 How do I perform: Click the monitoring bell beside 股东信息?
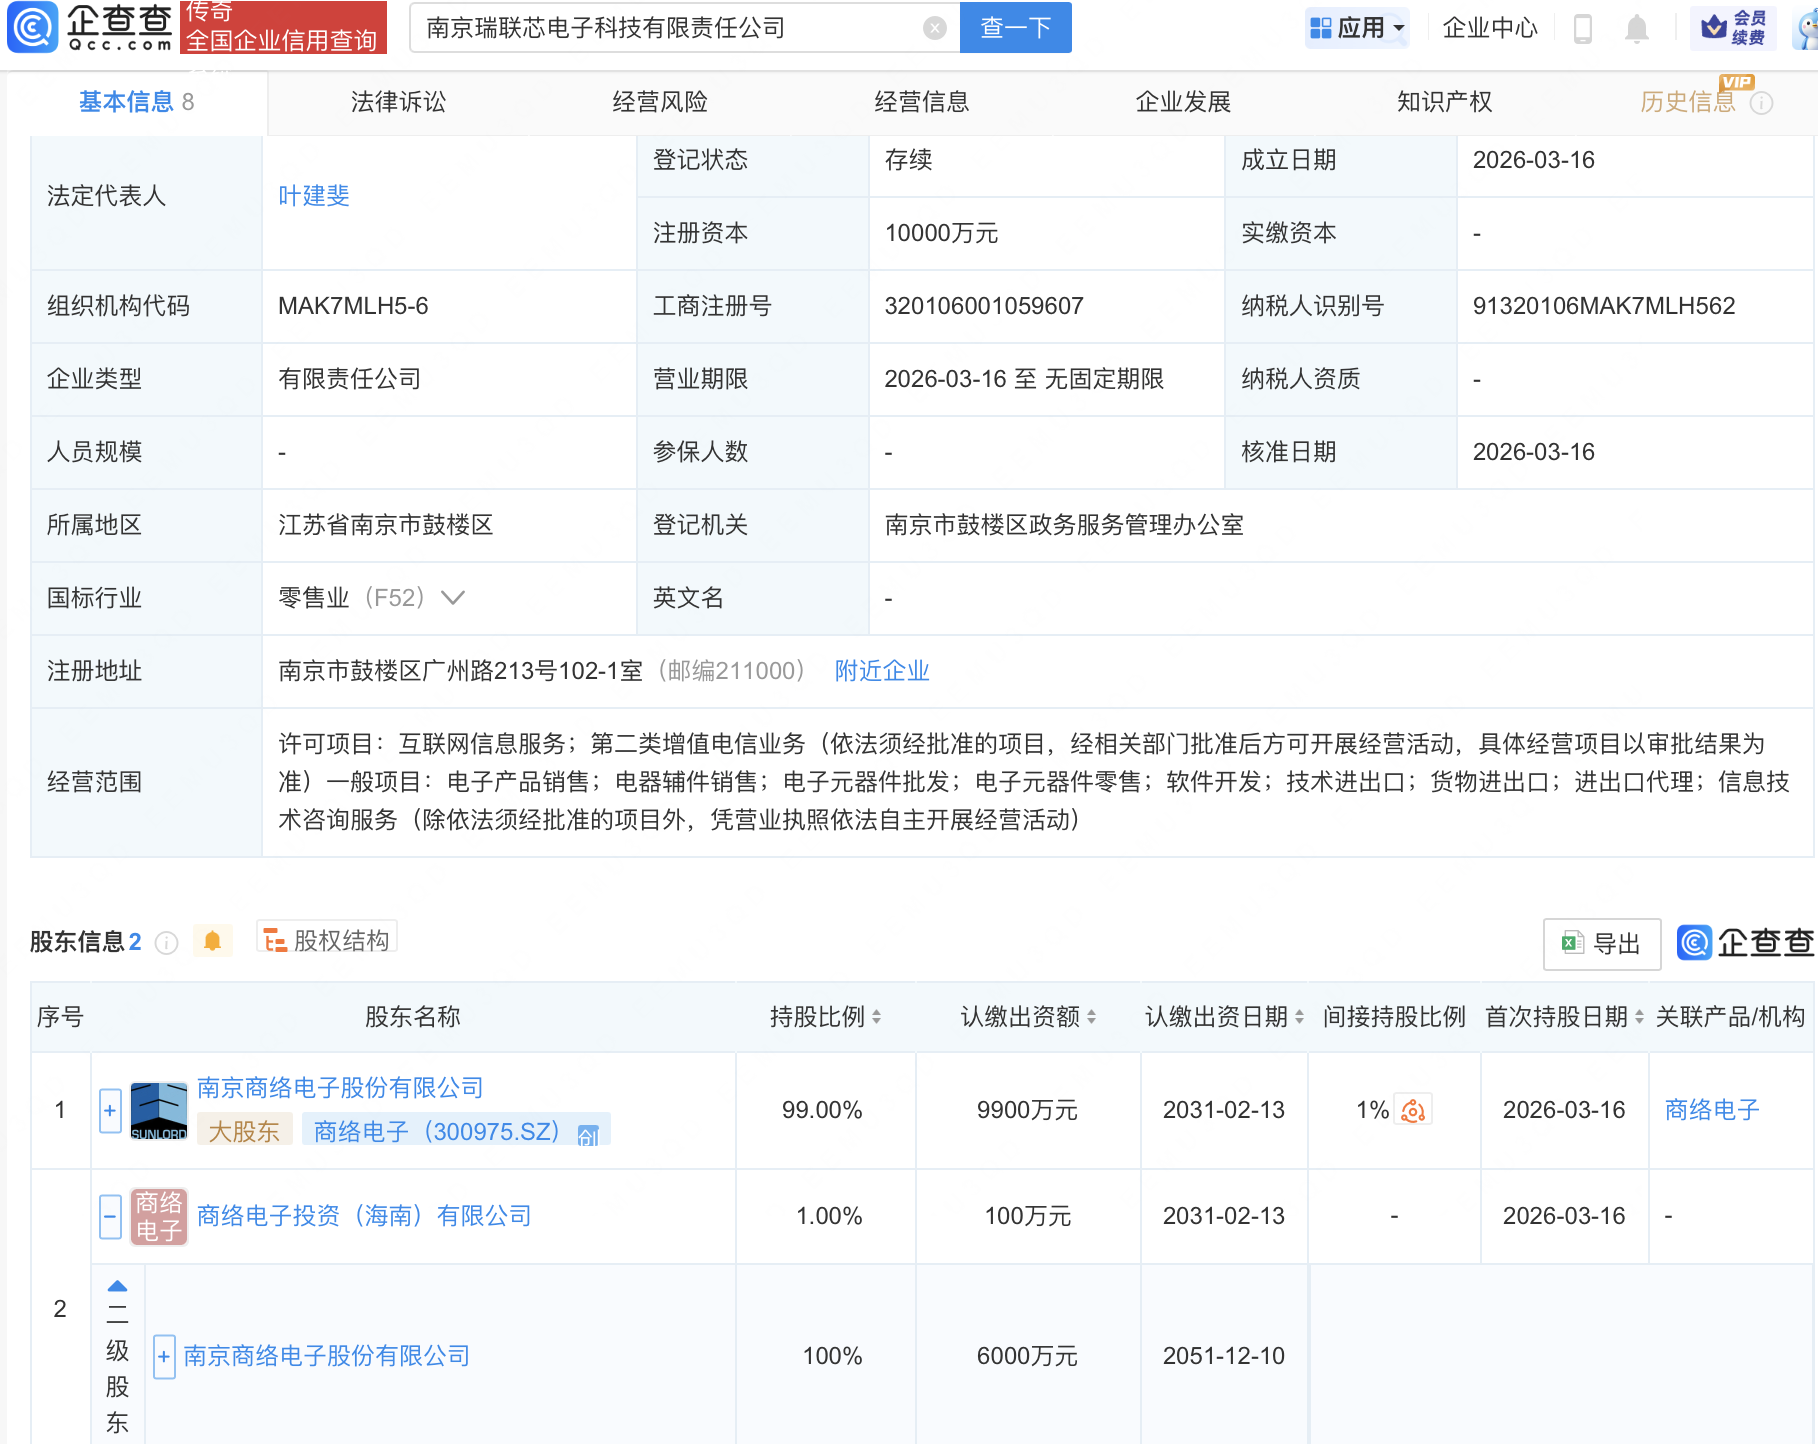(212, 941)
